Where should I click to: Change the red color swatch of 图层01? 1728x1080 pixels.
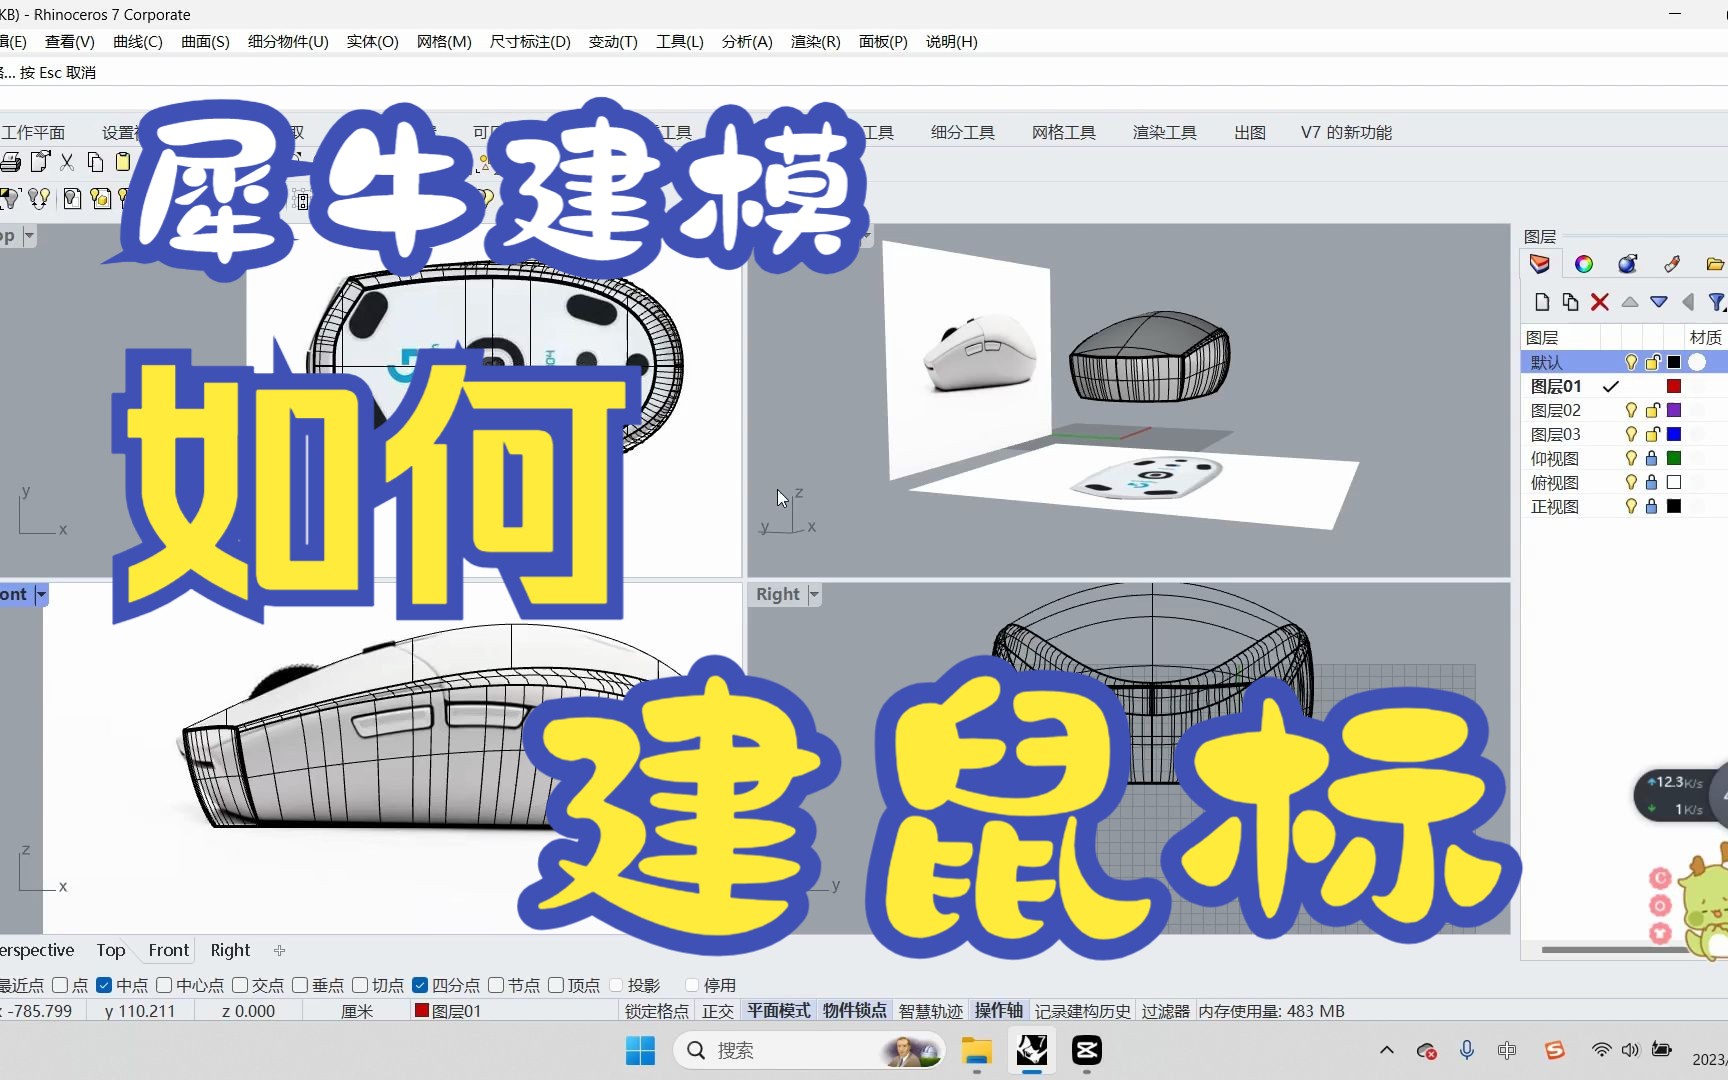tap(1675, 385)
